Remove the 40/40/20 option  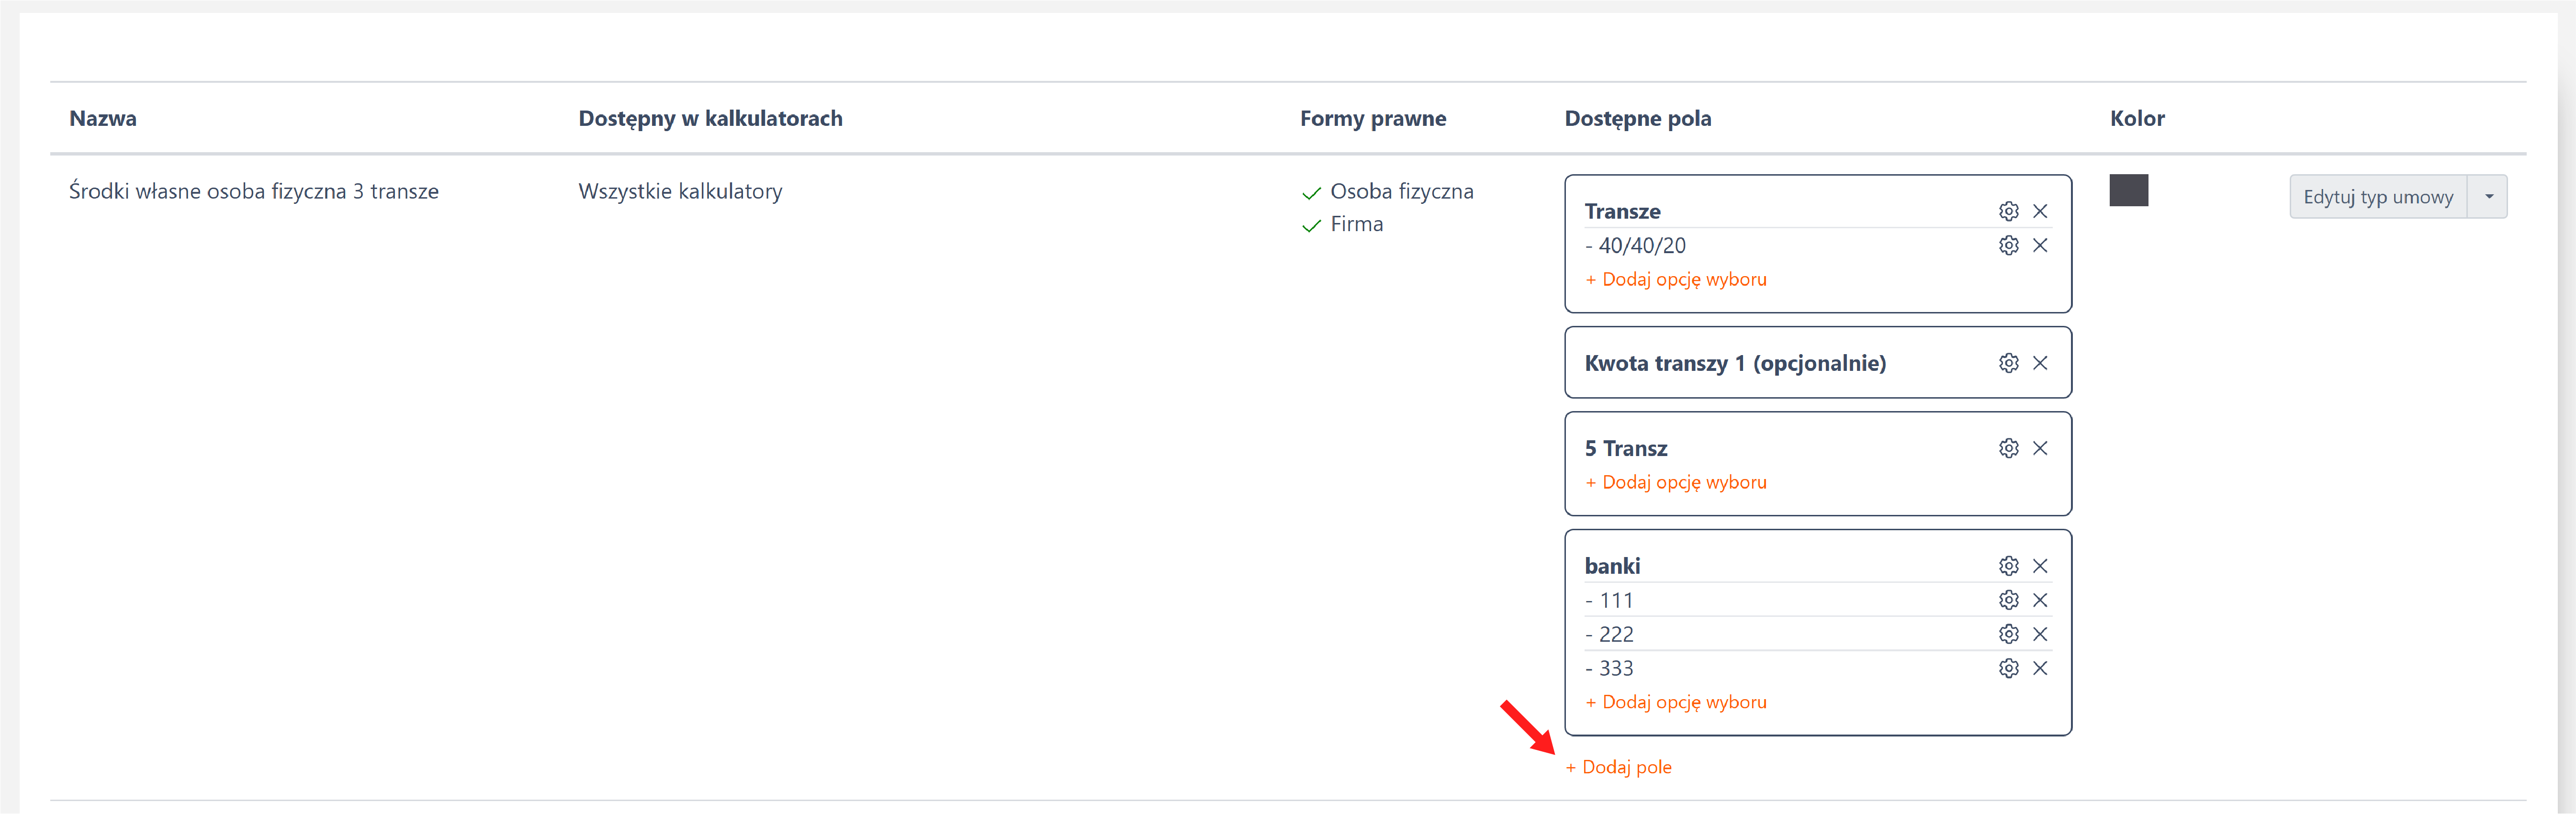2040,245
